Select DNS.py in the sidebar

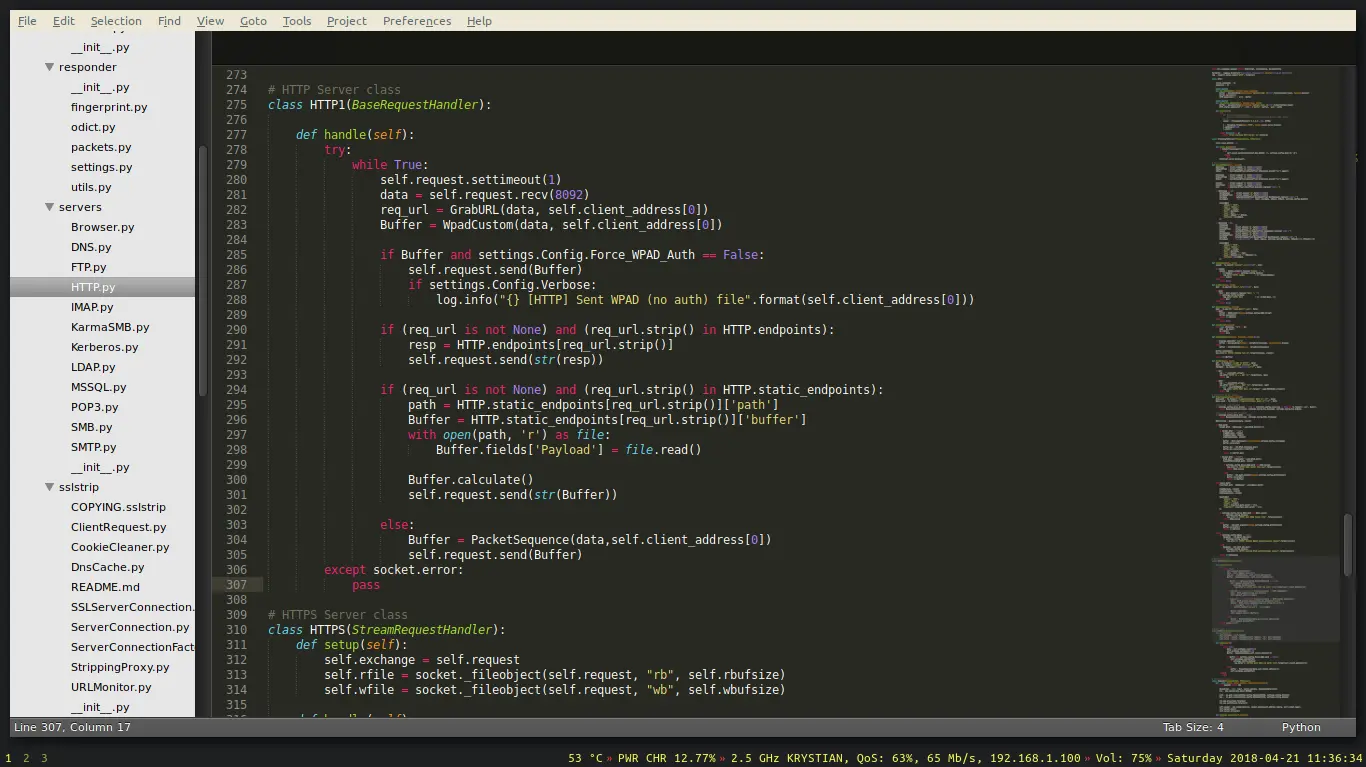(x=91, y=247)
